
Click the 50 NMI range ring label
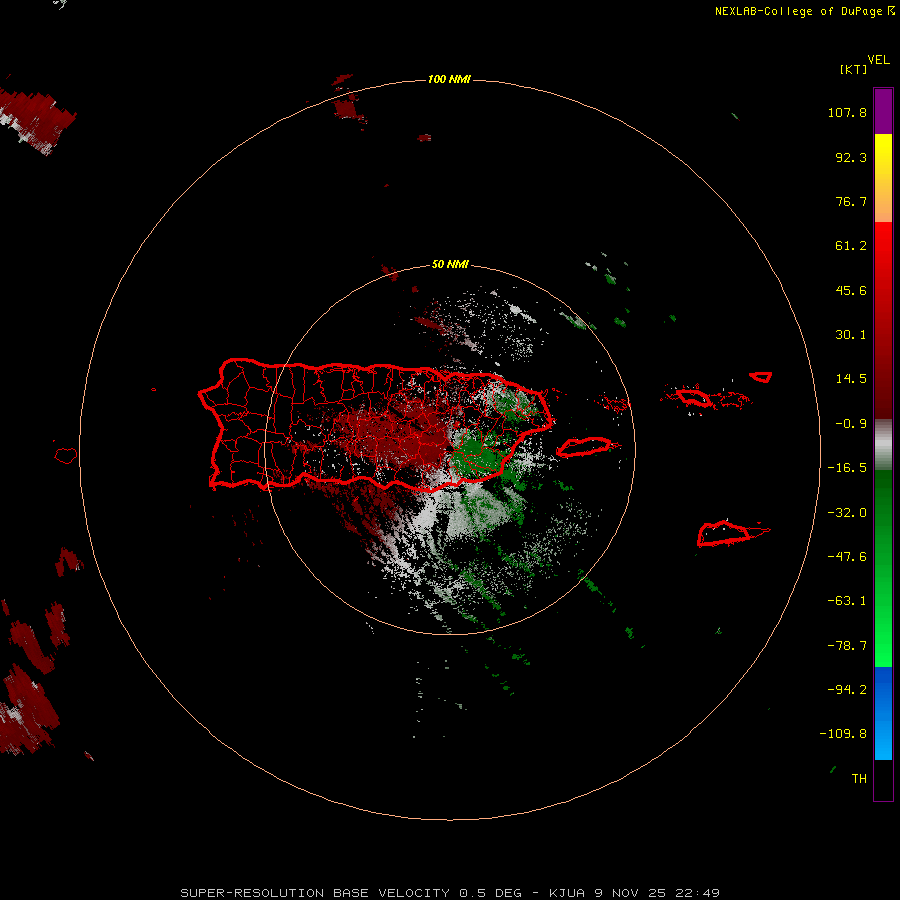(450, 264)
